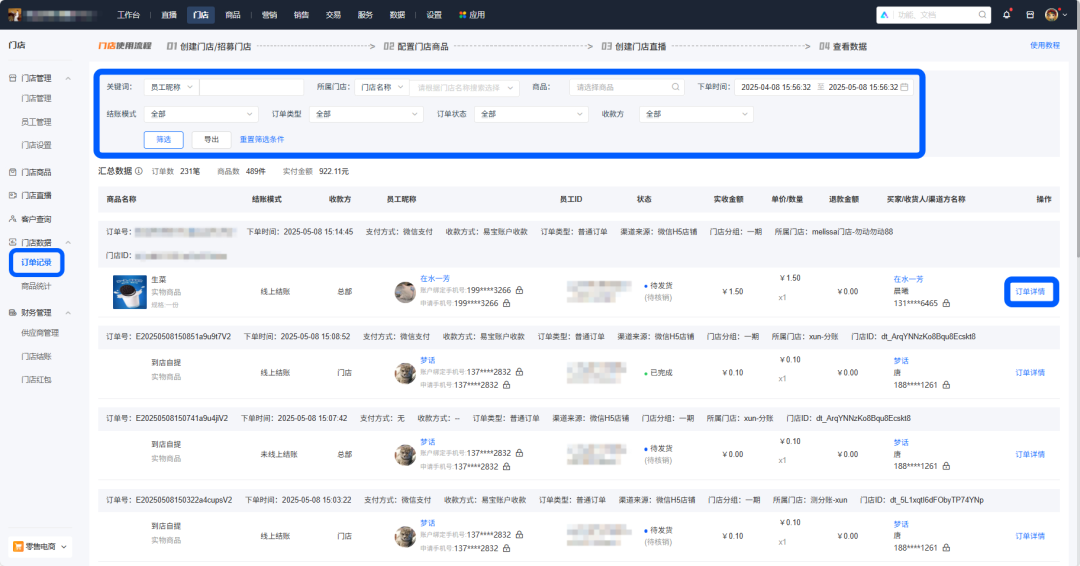Open the 生菜 product thumbnail

point(129,291)
